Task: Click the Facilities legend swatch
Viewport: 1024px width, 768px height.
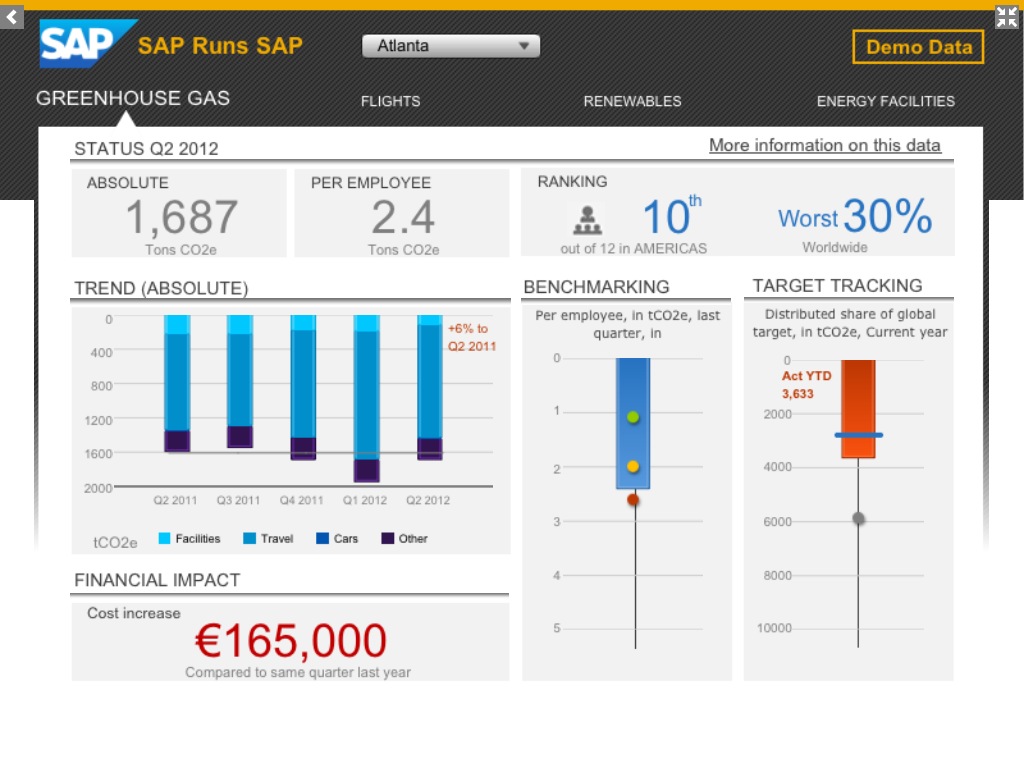Action: coord(165,538)
